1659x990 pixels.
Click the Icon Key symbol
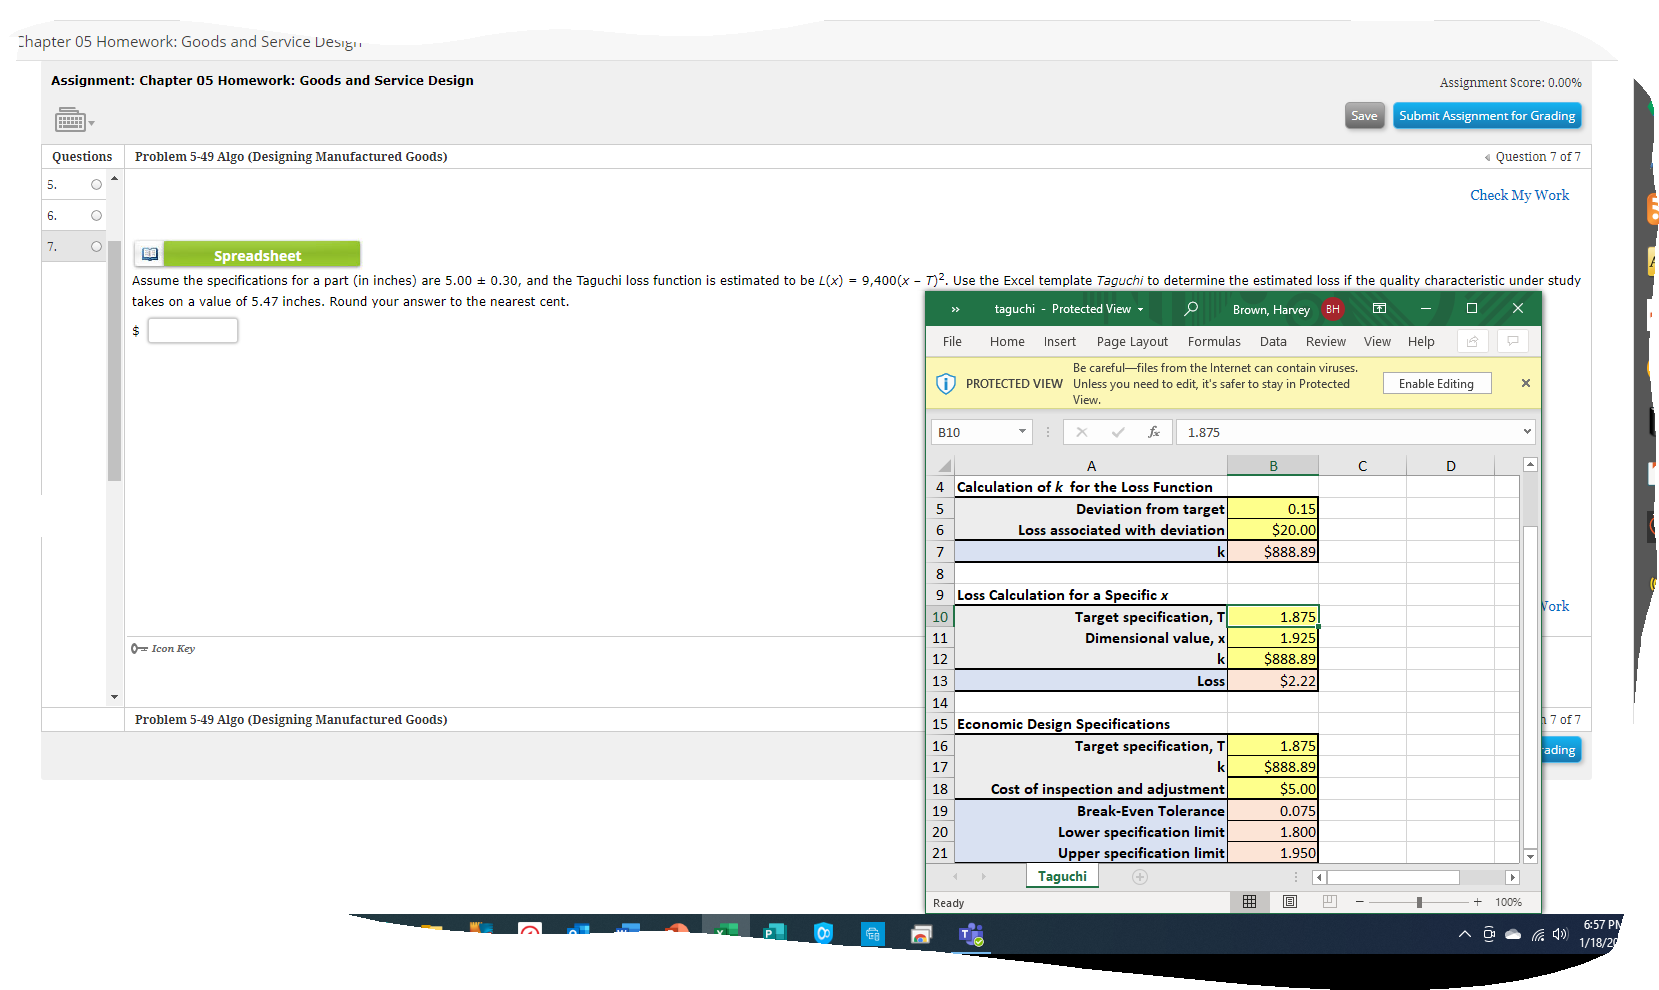tap(139, 649)
